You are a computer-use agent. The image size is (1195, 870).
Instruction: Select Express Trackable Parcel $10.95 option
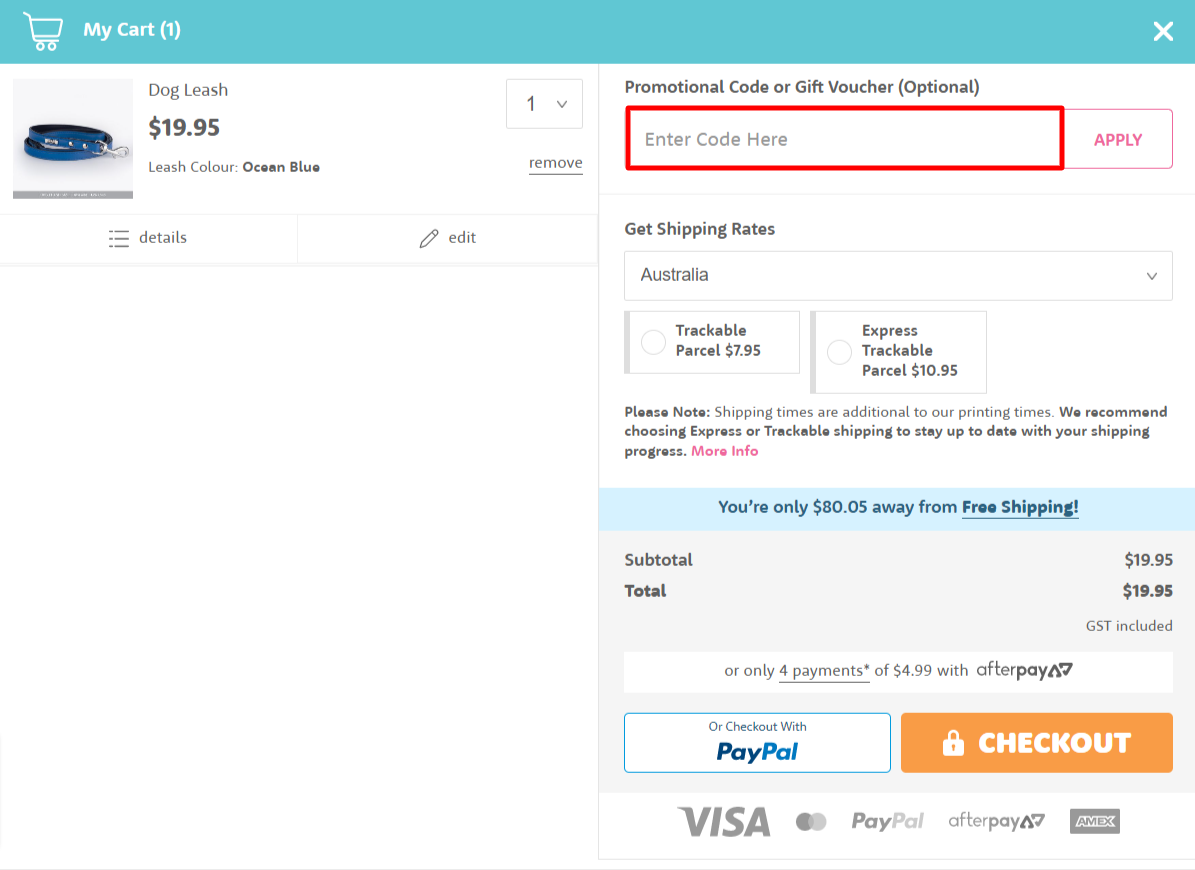[840, 352]
